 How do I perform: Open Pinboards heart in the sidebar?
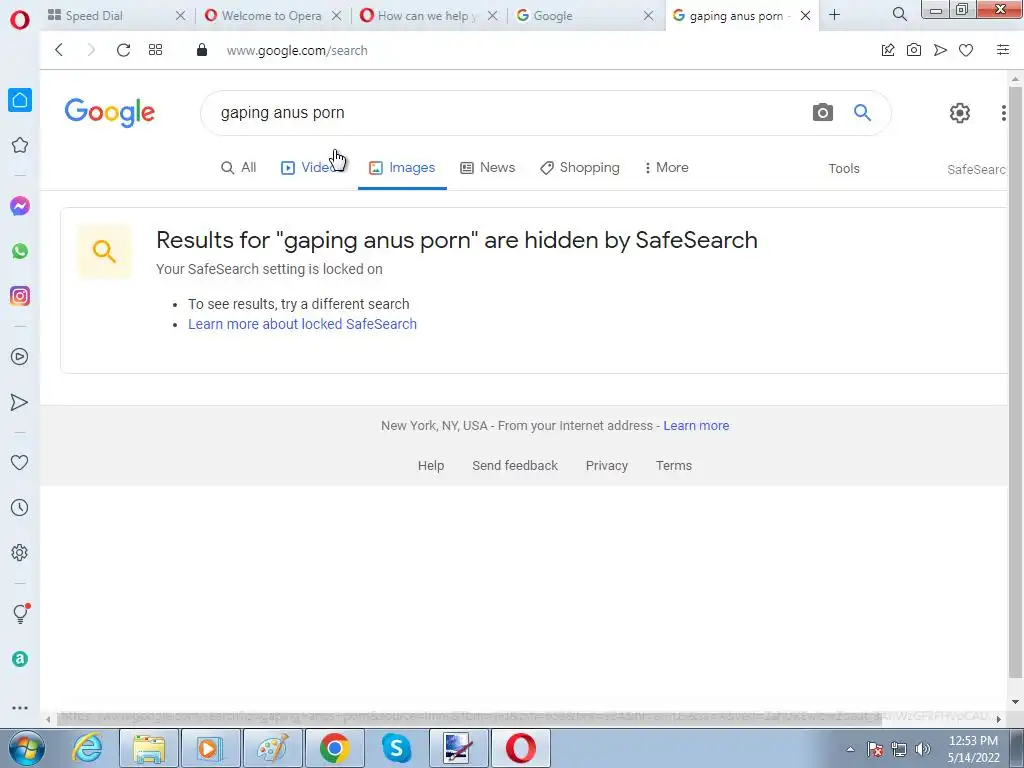pos(20,462)
